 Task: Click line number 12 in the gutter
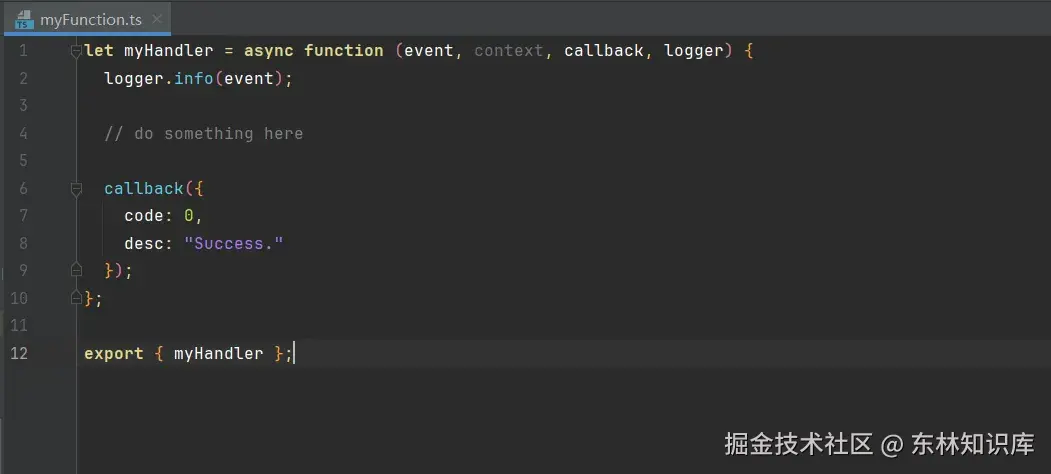(x=19, y=353)
